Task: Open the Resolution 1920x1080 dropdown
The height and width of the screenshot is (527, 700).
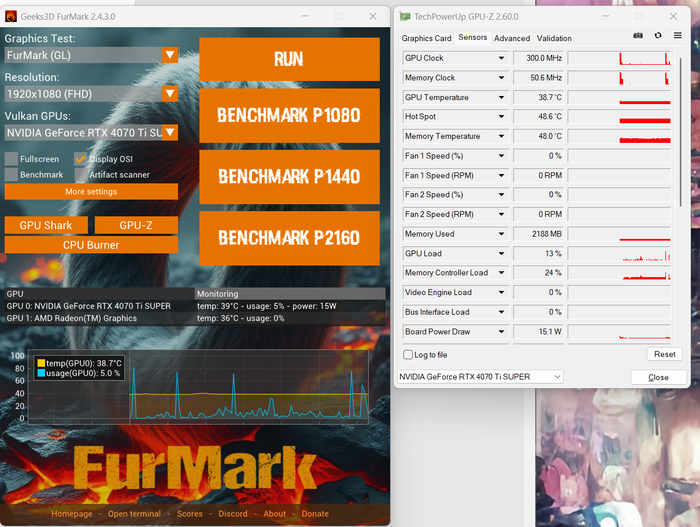Action: 170,94
